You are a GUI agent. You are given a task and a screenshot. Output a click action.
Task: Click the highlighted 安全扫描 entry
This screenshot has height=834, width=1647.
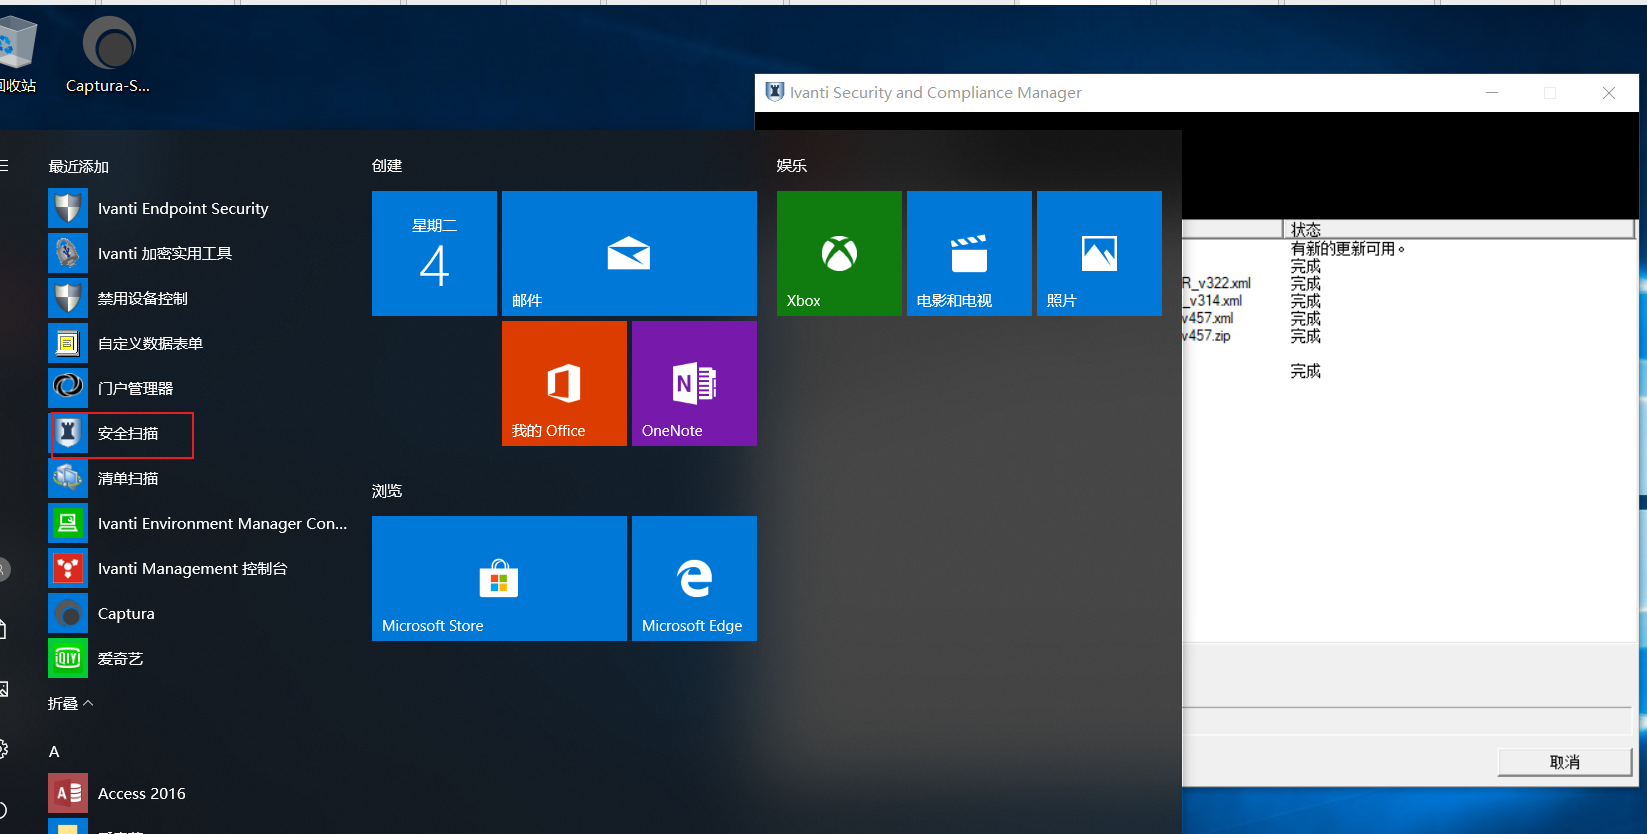[127, 434]
